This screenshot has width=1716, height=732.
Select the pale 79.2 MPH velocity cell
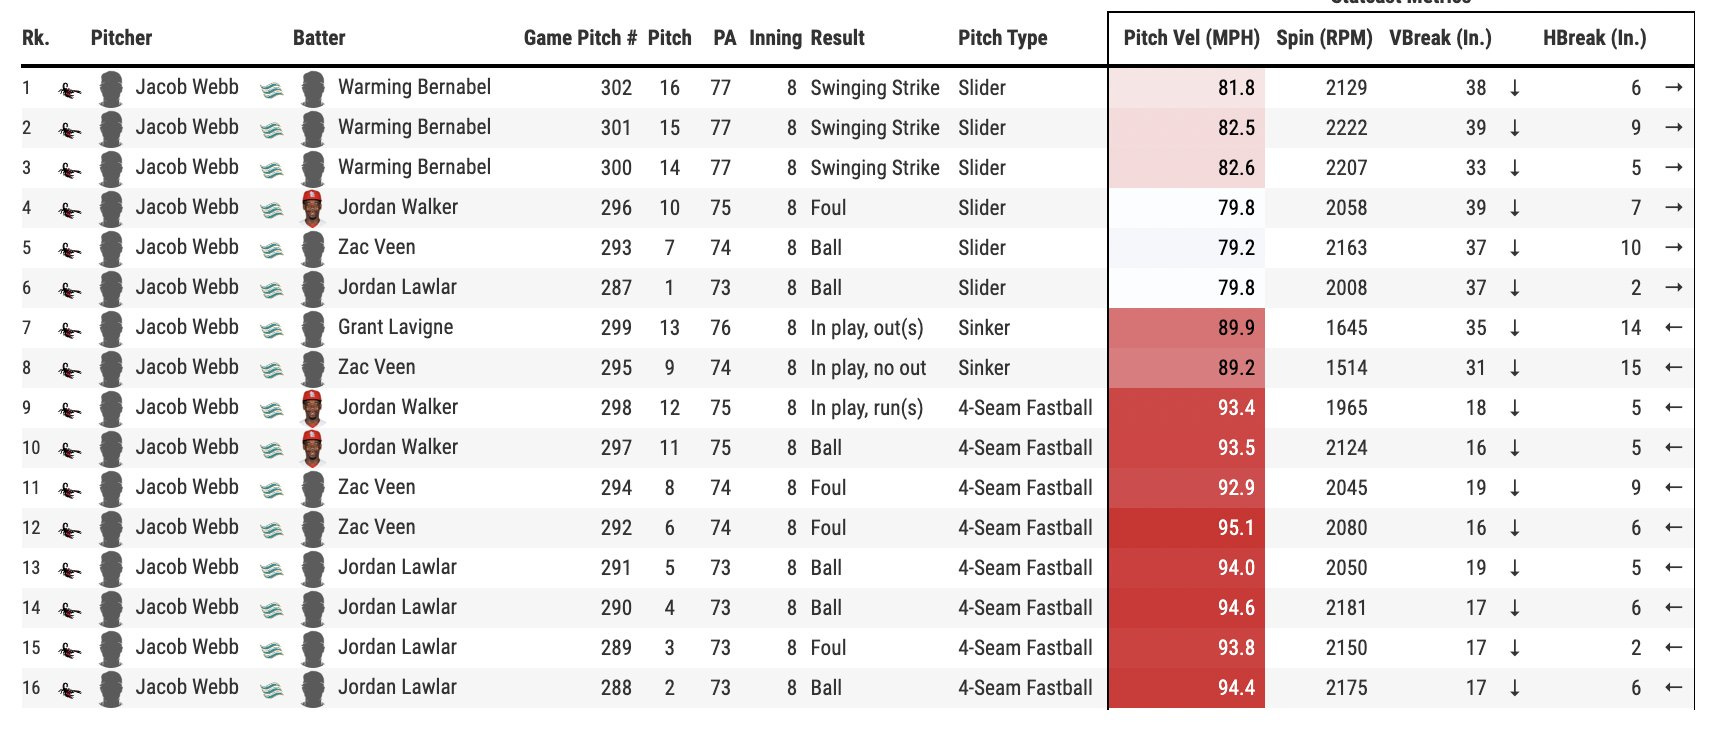click(x=1187, y=248)
